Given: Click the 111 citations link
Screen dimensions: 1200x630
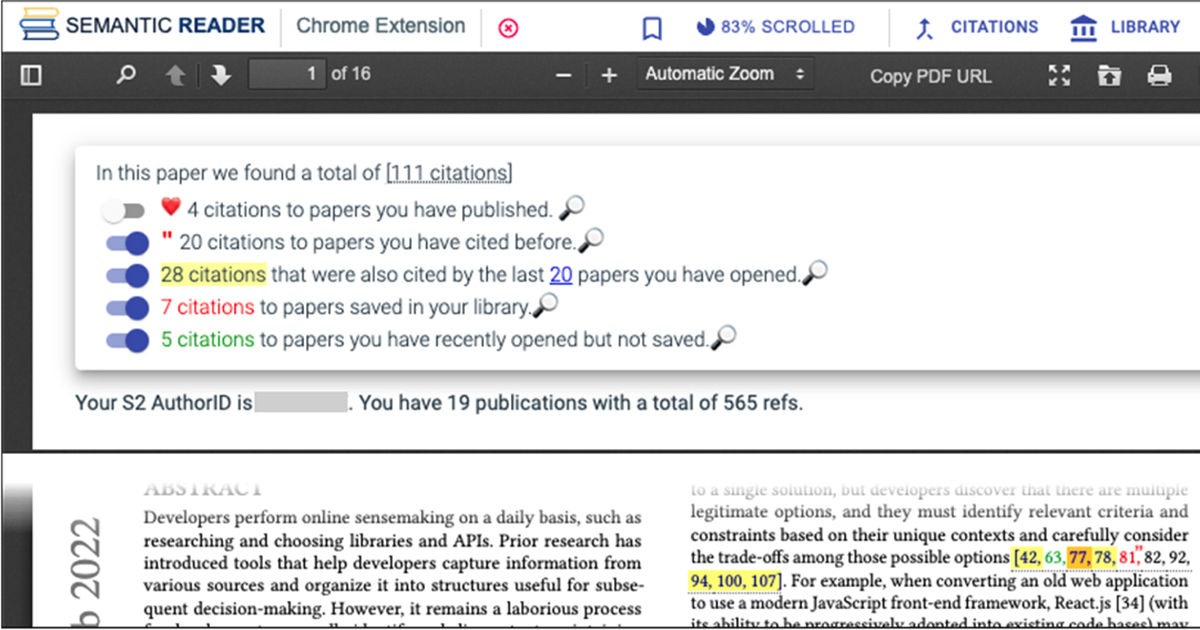Looking at the screenshot, I should pos(449,174).
